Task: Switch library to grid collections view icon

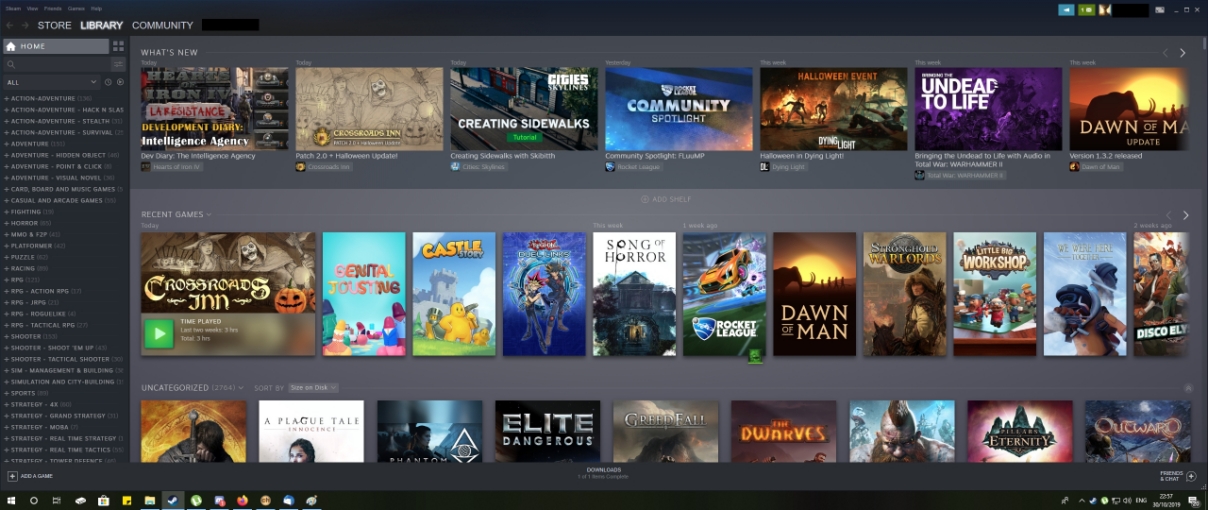Action: pyautogui.click(x=118, y=46)
